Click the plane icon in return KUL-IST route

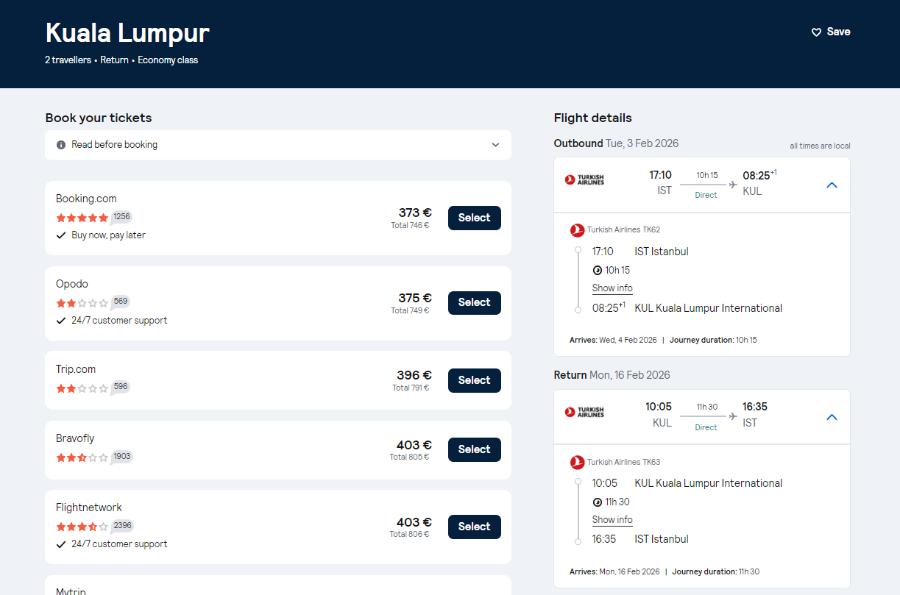[732, 416]
